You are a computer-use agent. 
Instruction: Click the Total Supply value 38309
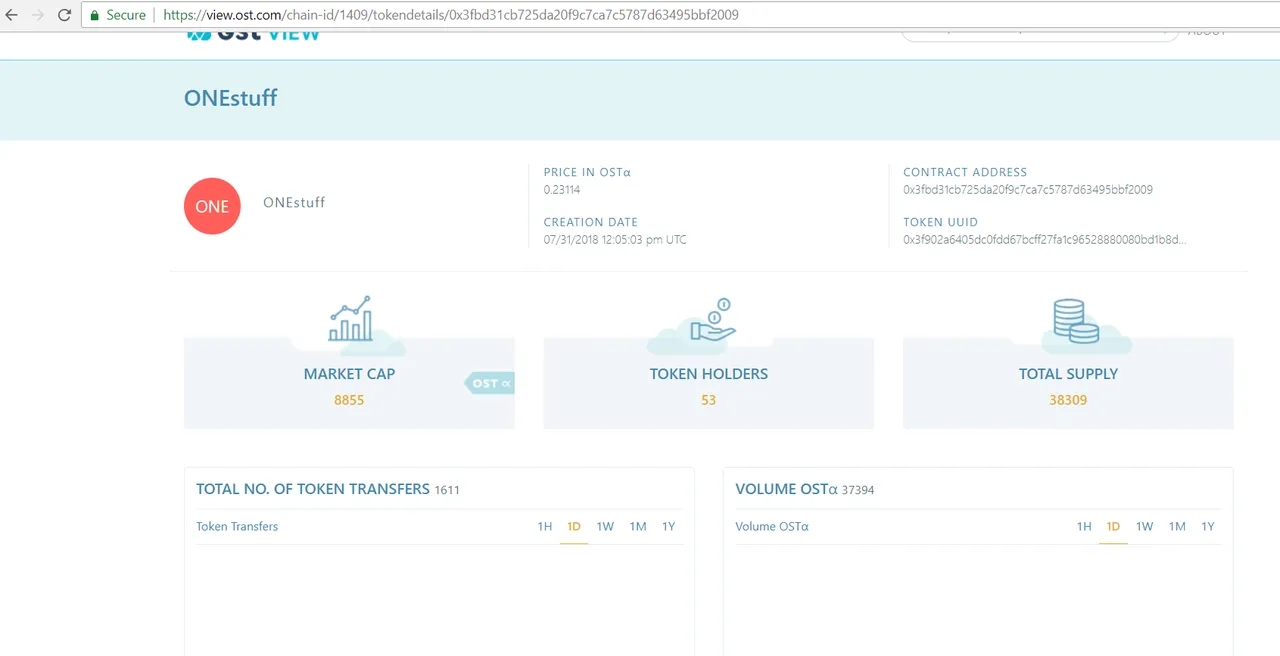1068,400
